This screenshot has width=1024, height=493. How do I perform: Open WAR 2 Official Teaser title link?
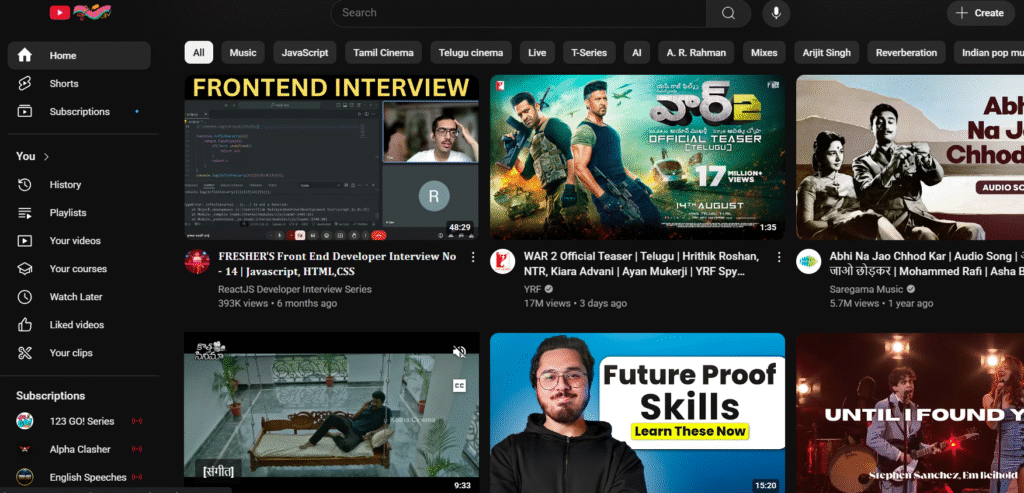pyautogui.click(x=641, y=264)
